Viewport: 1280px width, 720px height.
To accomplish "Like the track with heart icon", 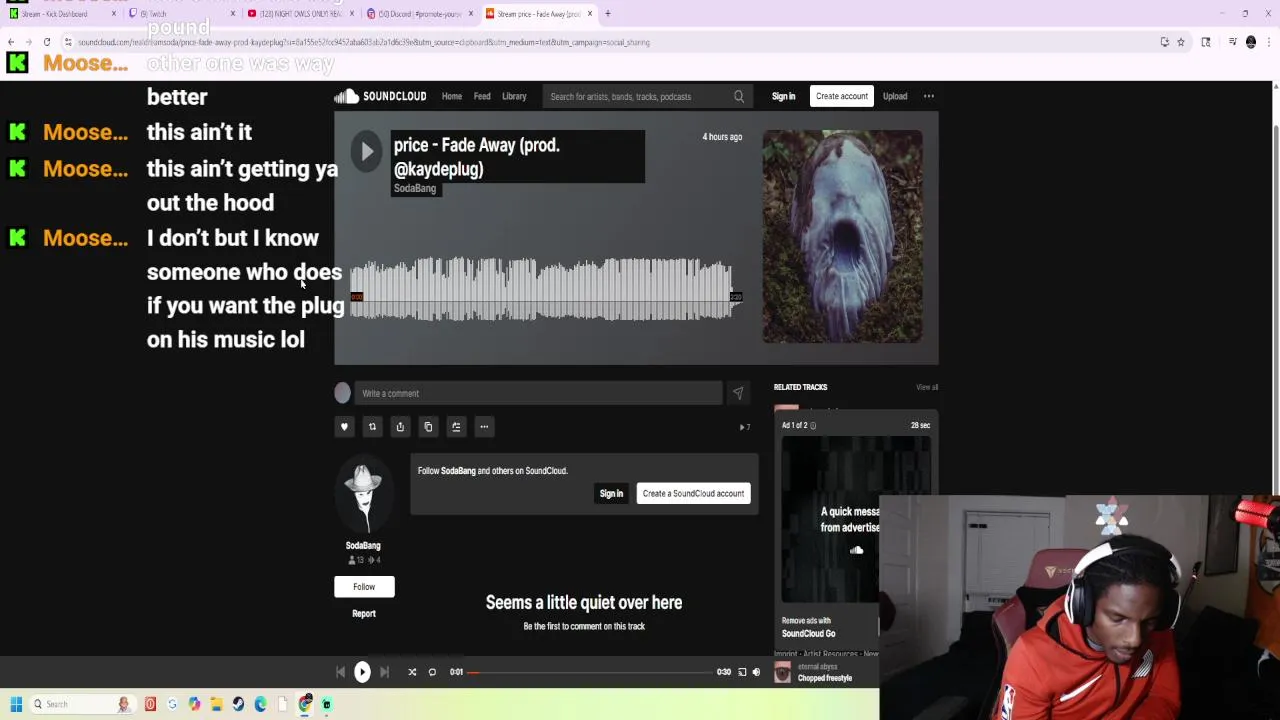I will click(x=344, y=427).
